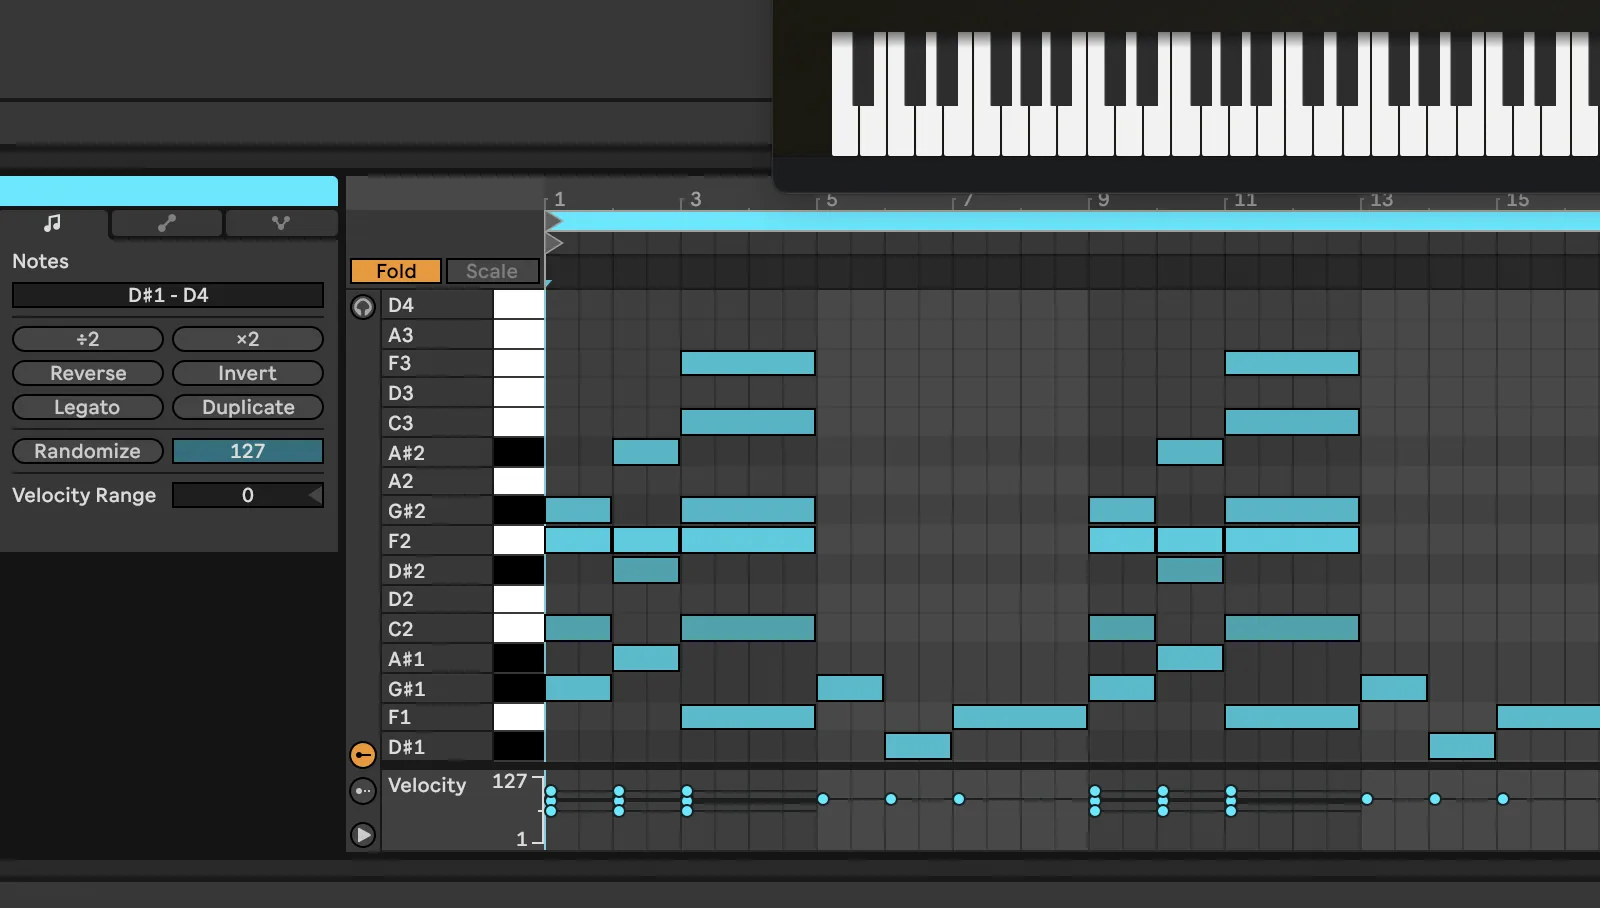Switch to the Notes tab
Screen dimensions: 1600x908
pyautogui.click(x=53, y=223)
